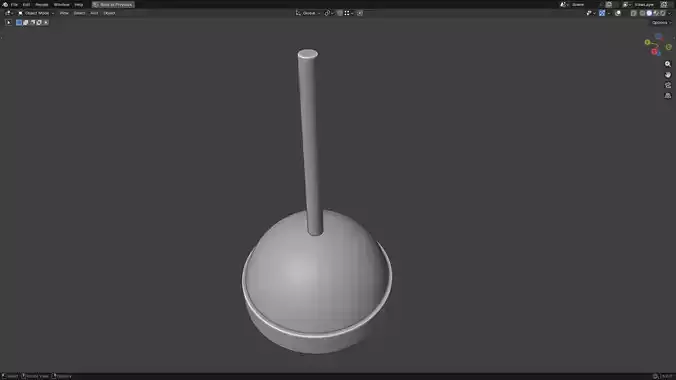676x380 pixels.
Task: Open the gizmo options dropdown arrow
Action: pyautogui.click(x=608, y=13)
